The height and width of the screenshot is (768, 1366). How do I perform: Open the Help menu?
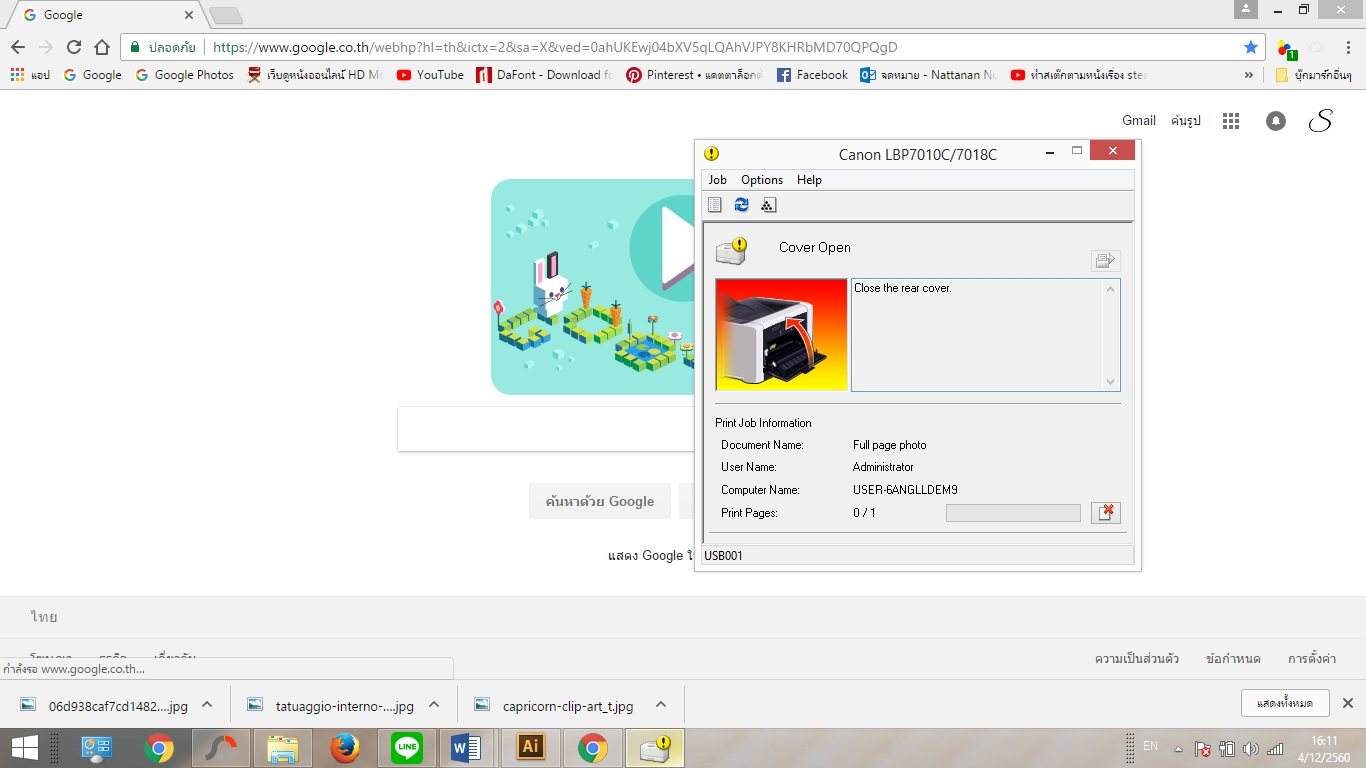point(809,180)
